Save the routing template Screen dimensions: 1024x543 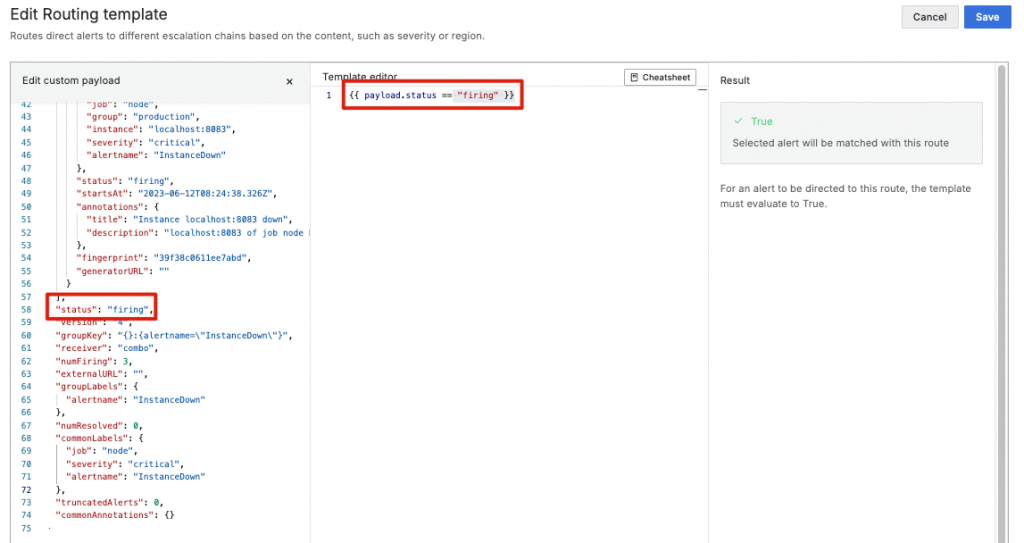pos(987,17)
